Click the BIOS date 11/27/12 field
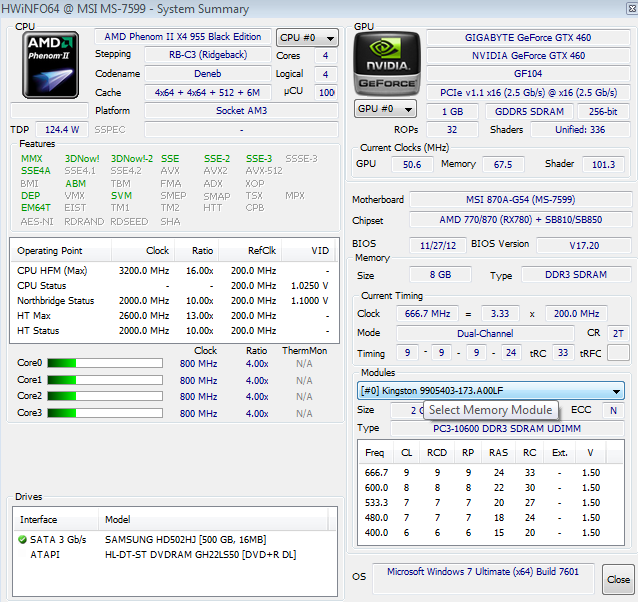Screen dimensions: 641x602 pos(438,245)
